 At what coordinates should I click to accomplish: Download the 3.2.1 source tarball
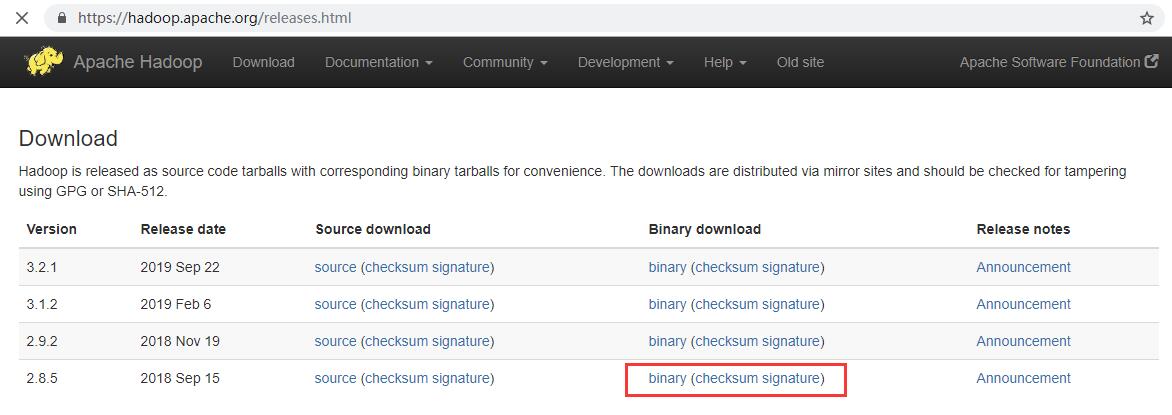[335, 267]
